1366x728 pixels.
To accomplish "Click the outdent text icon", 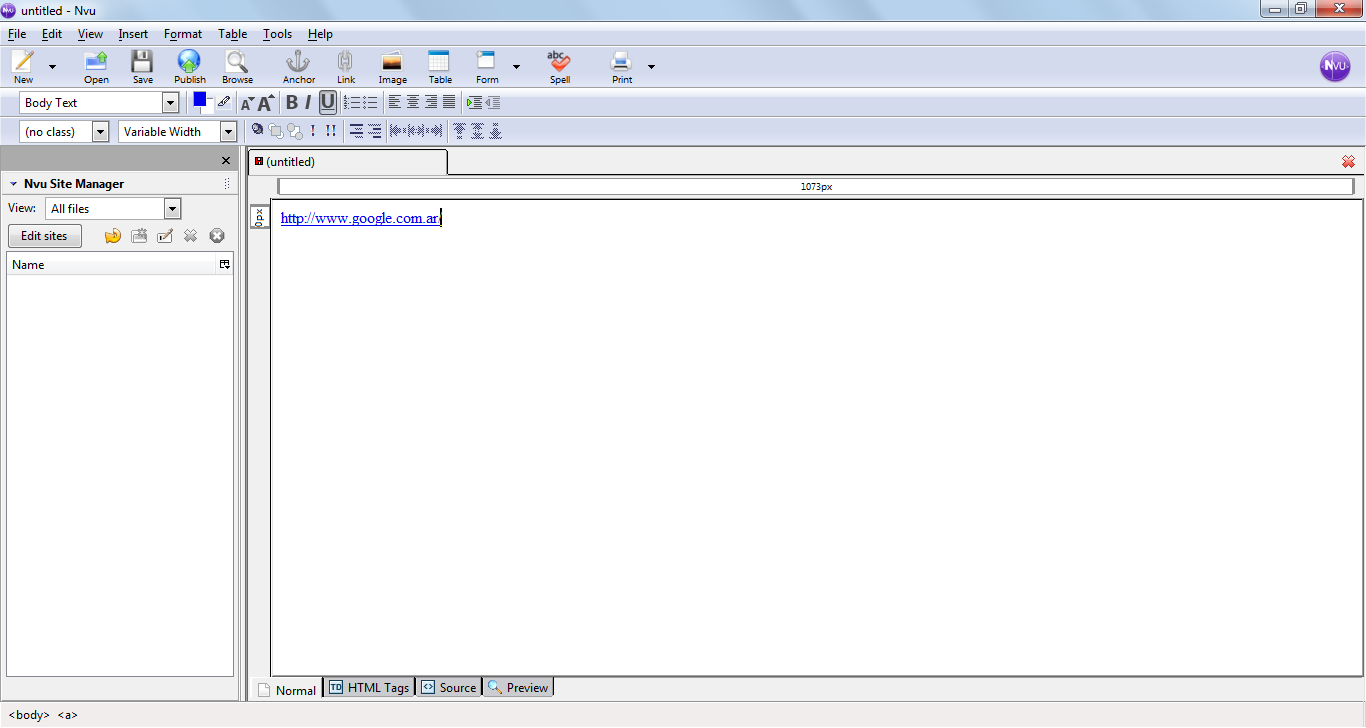I will click(492, 102).
